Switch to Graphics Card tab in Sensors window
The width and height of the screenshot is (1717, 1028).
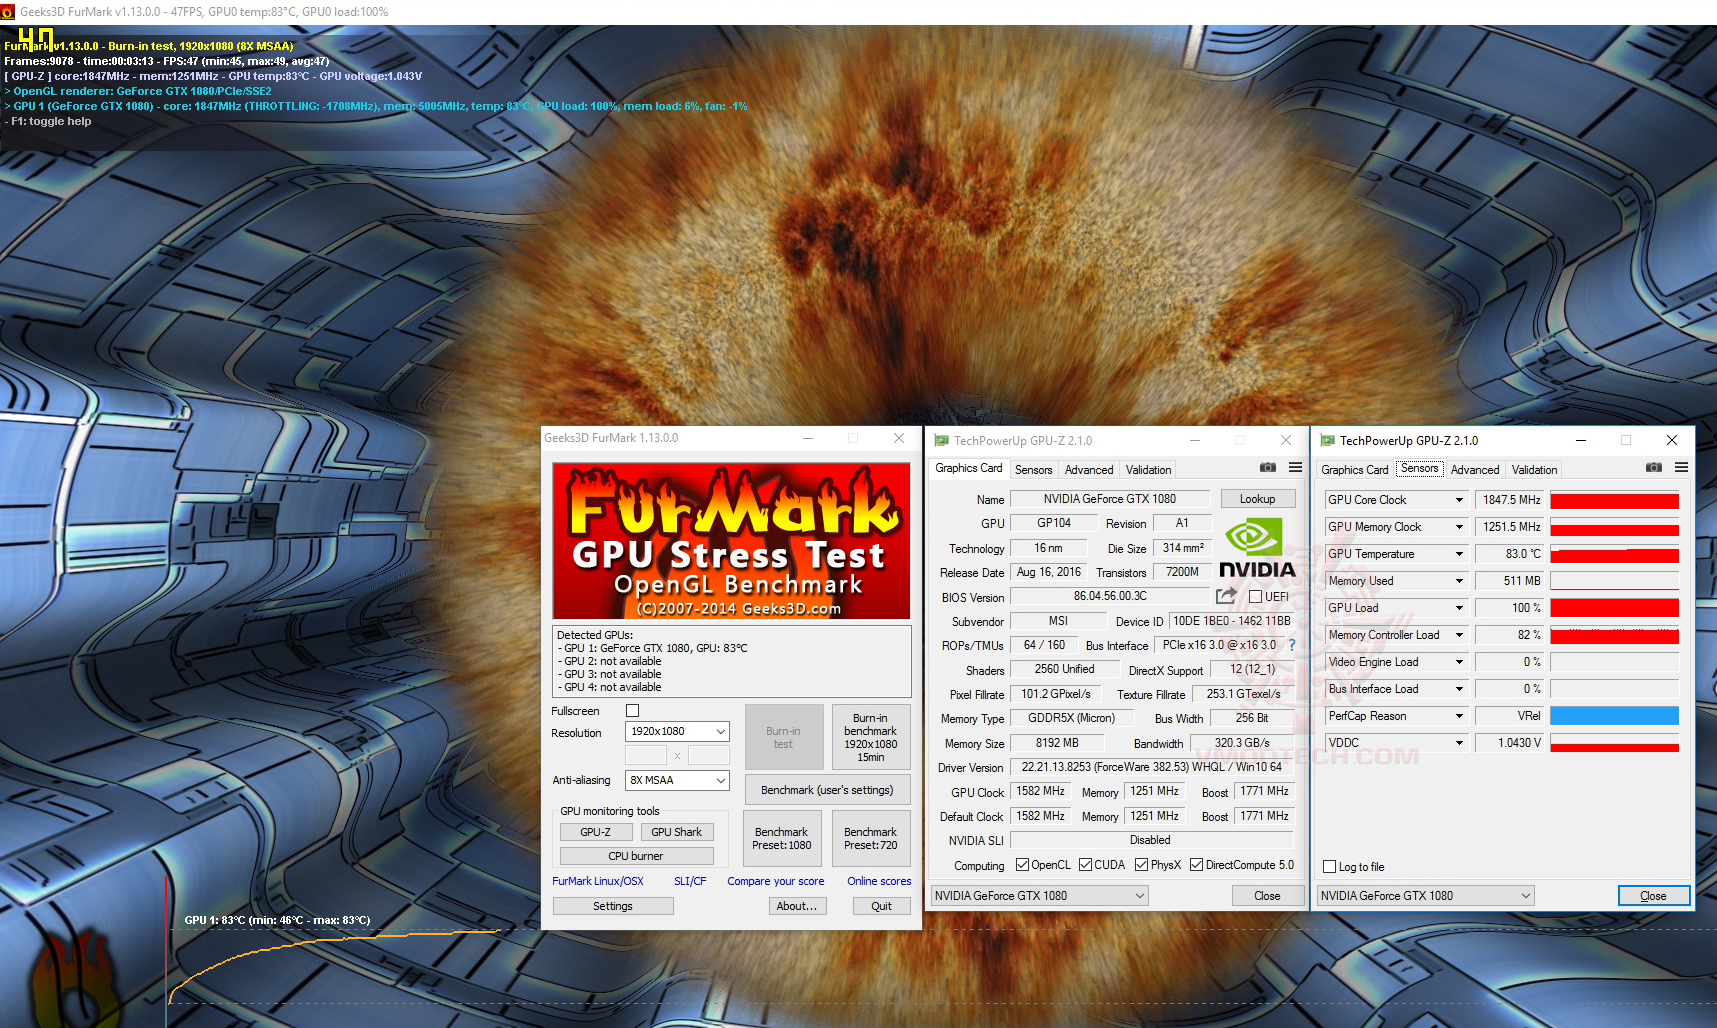click(x=1354, y=470)
